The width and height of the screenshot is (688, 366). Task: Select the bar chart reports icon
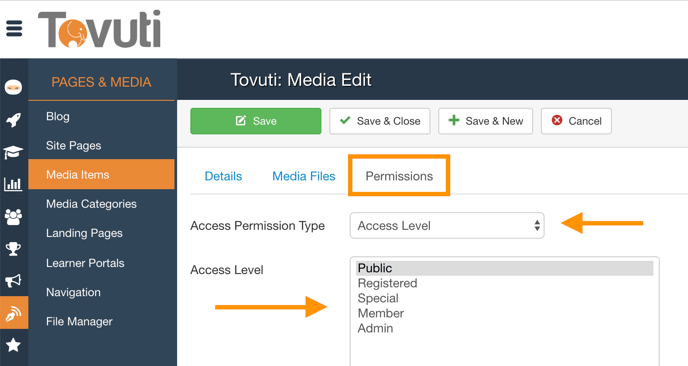click(x=13, y=184)
